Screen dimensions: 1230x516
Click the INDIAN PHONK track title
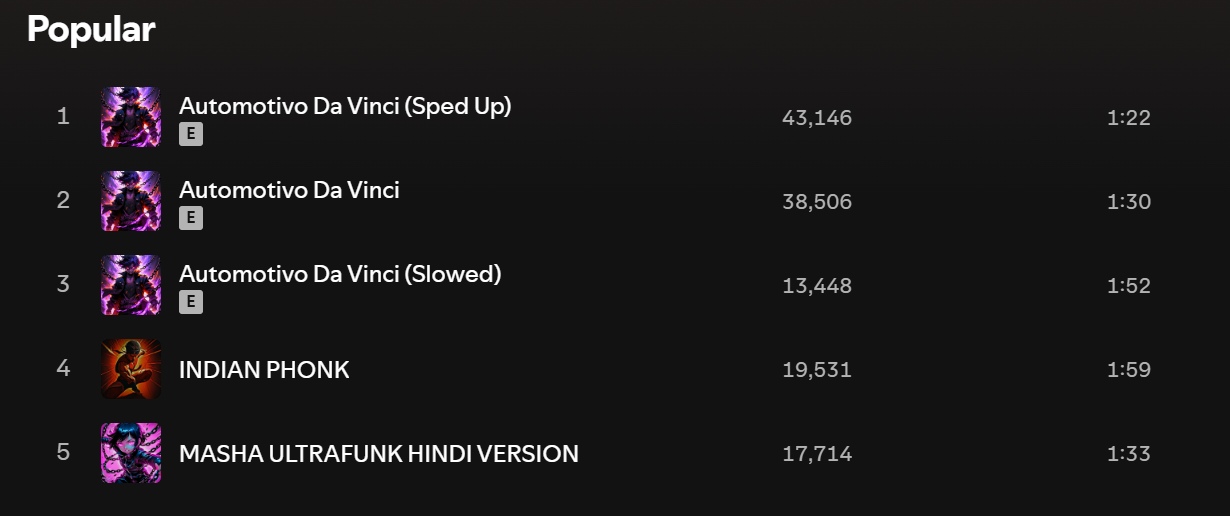click(x=264, y=370)
